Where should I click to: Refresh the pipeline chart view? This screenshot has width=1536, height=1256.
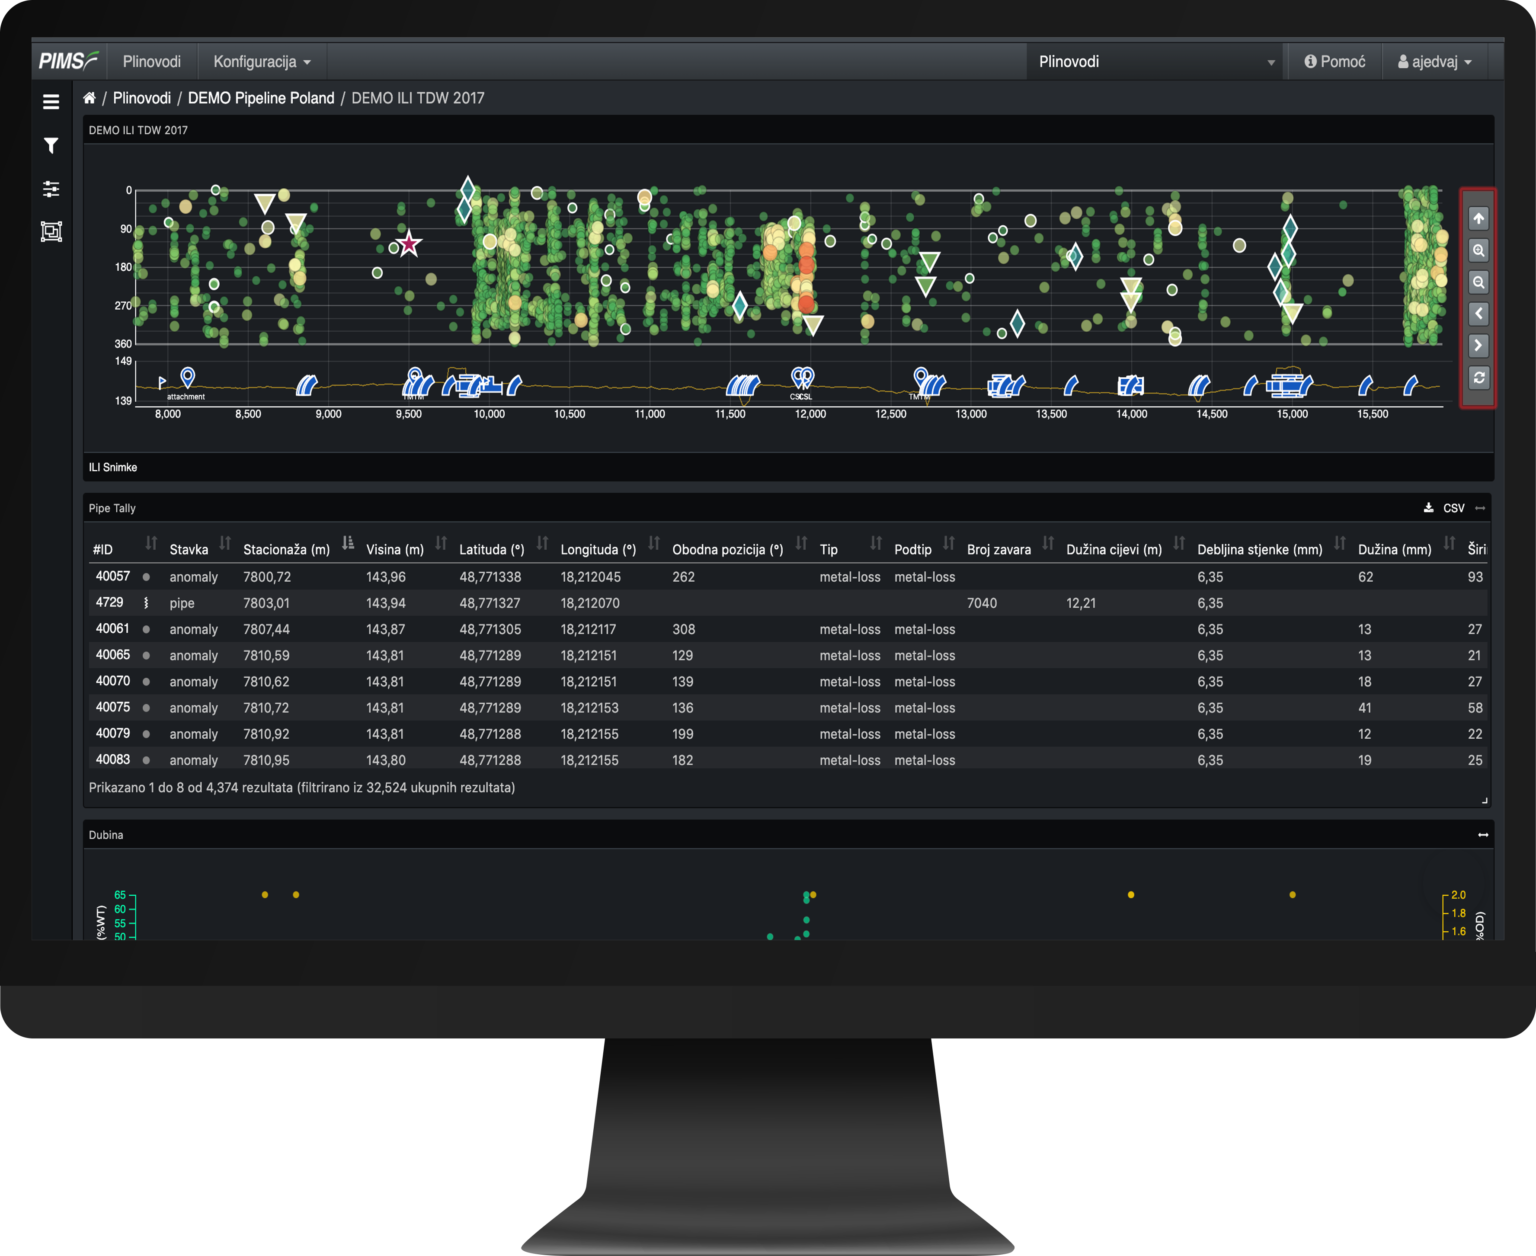click(1478, 378)
